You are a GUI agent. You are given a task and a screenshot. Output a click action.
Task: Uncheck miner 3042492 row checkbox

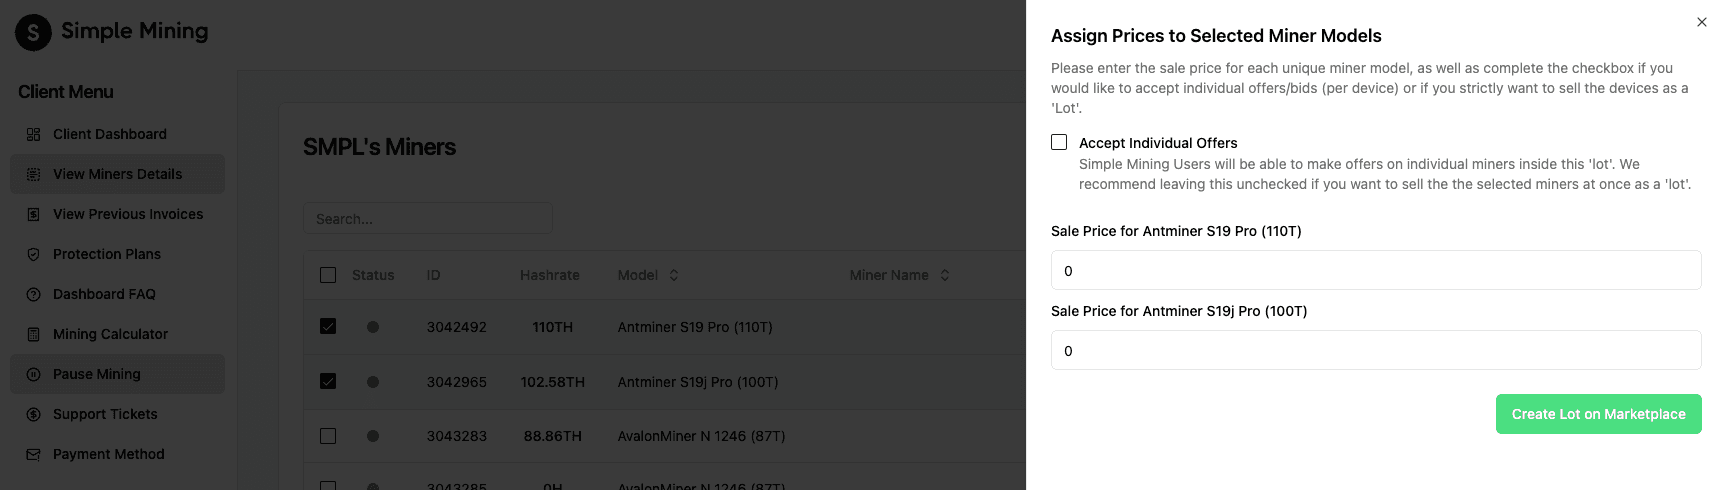click(328, 326)
